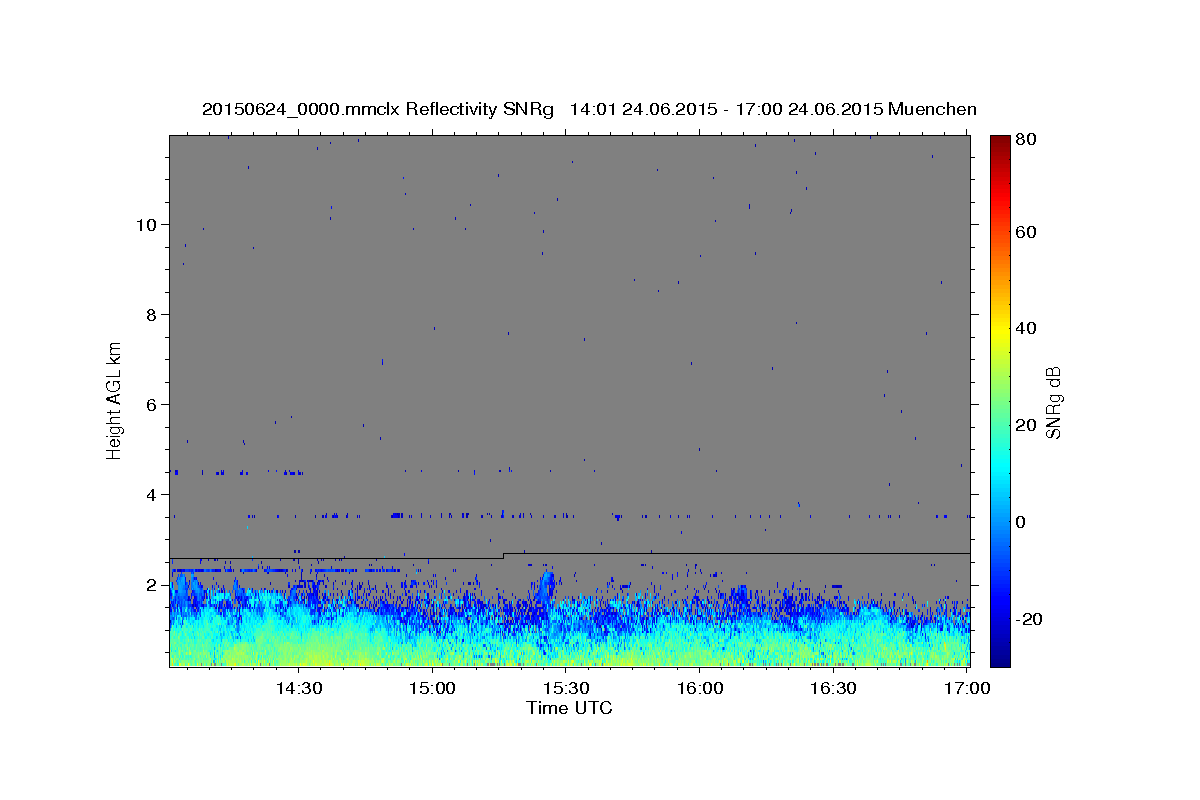Click the 16:30 time tick label
The width and height of the screenshot is (1200, 800).
coord(834,688)
